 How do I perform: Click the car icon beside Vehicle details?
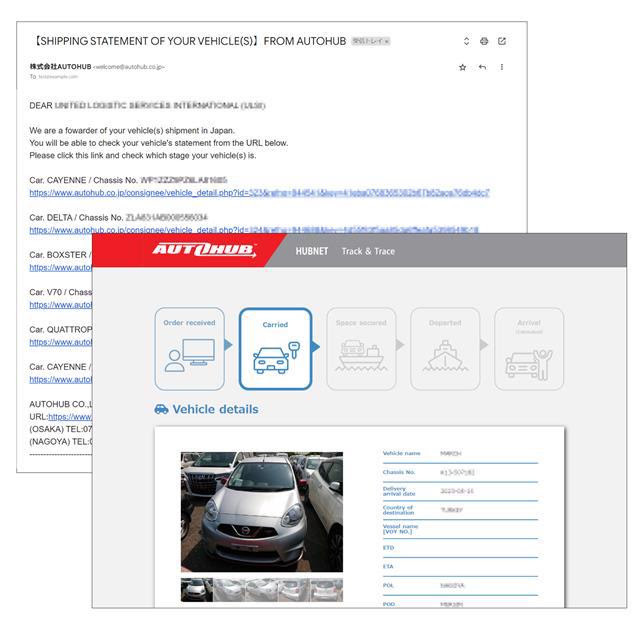(161, 409)
